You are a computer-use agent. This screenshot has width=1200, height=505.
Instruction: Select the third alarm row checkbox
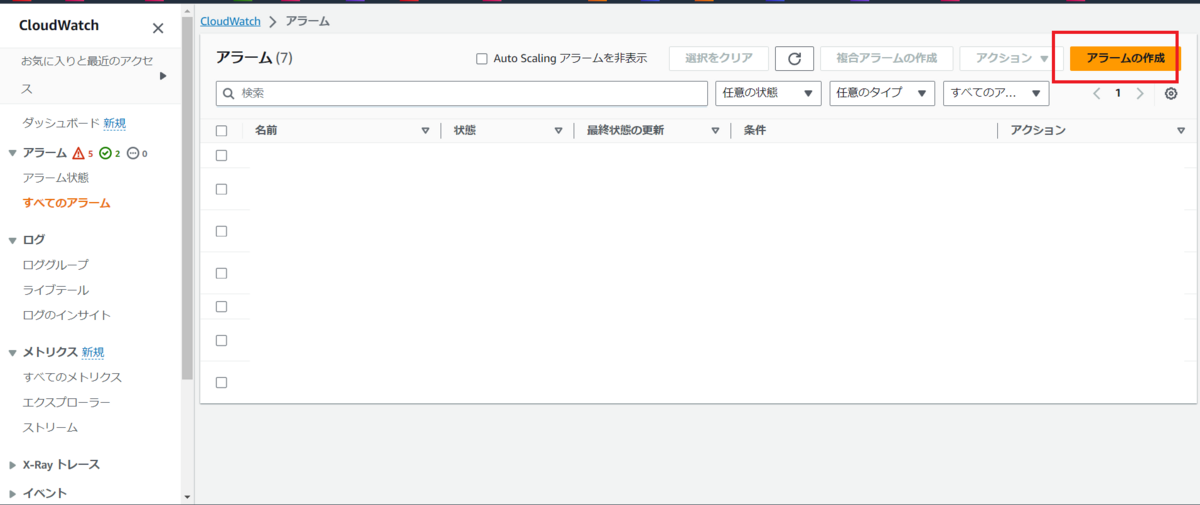pyautogui.click(x=222, y=231)
